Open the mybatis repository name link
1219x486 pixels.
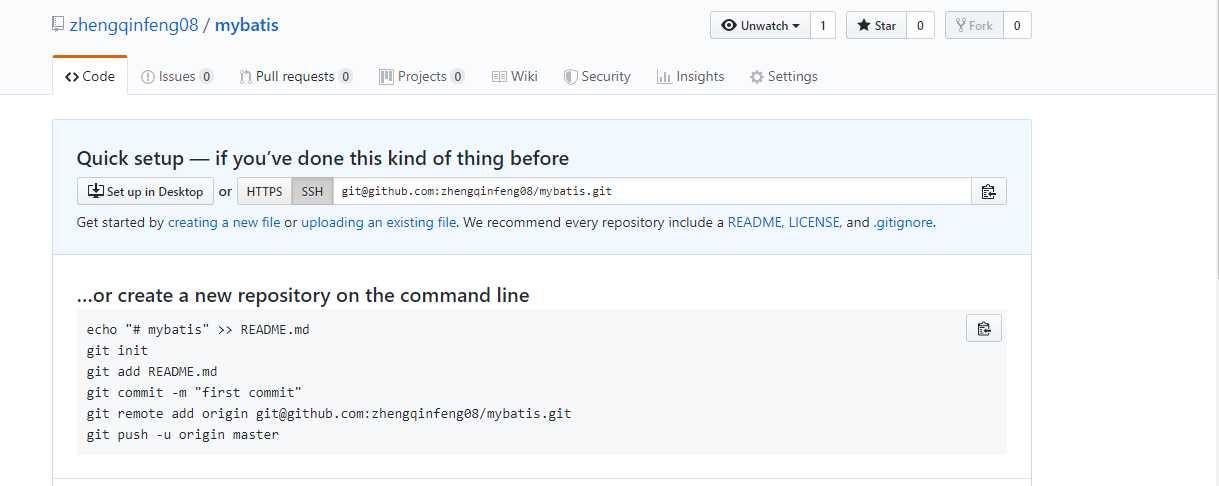246,25
